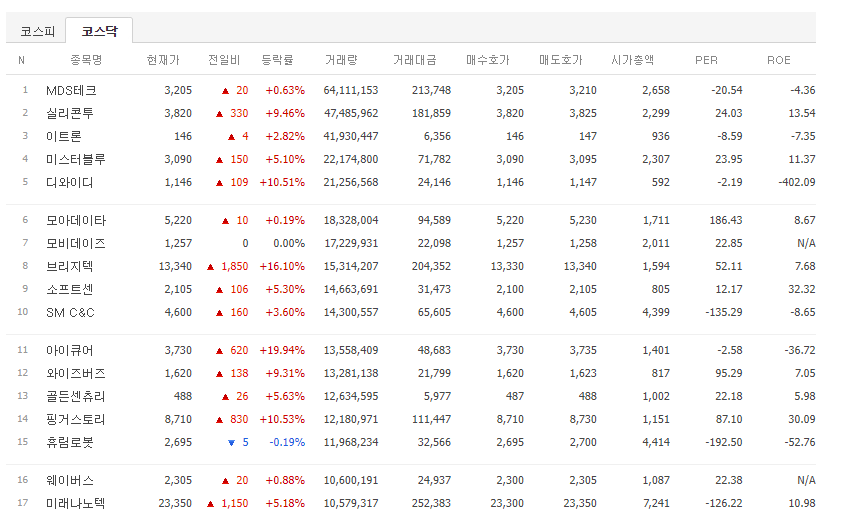Click the up arrow in 미래나노텍 row
Screen dimensions: 844x517
click(x=210, y=504)
